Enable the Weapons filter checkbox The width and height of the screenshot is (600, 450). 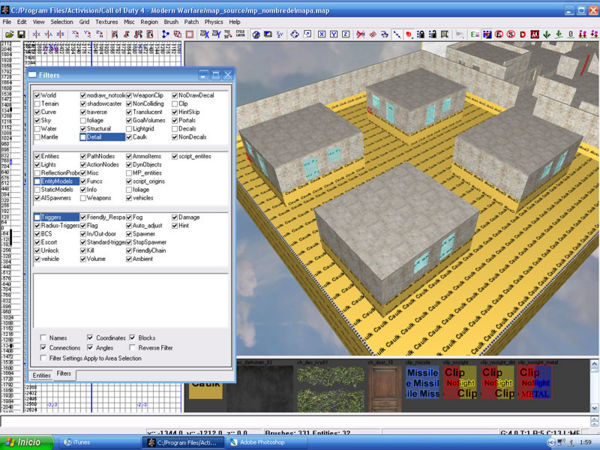pos(83,198)
